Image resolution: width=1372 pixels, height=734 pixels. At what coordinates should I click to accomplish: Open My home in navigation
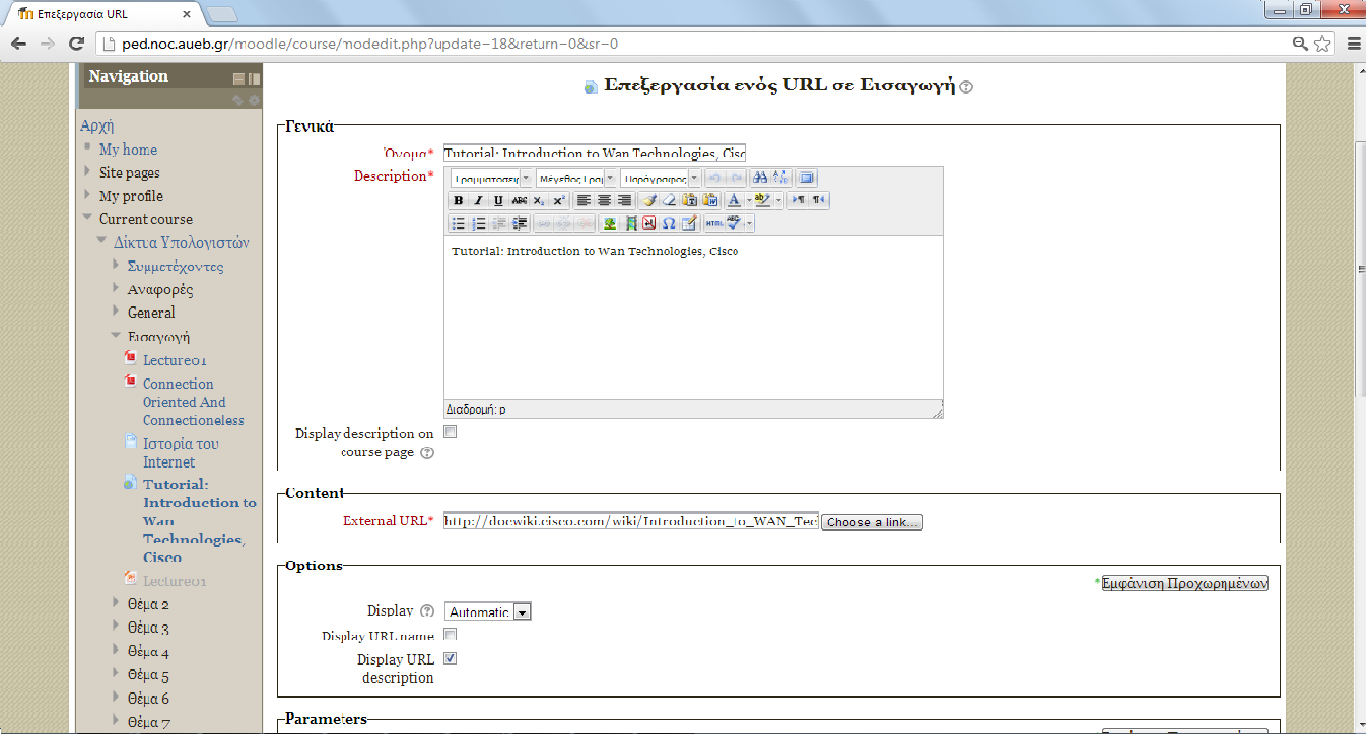(x=128, y=150)
